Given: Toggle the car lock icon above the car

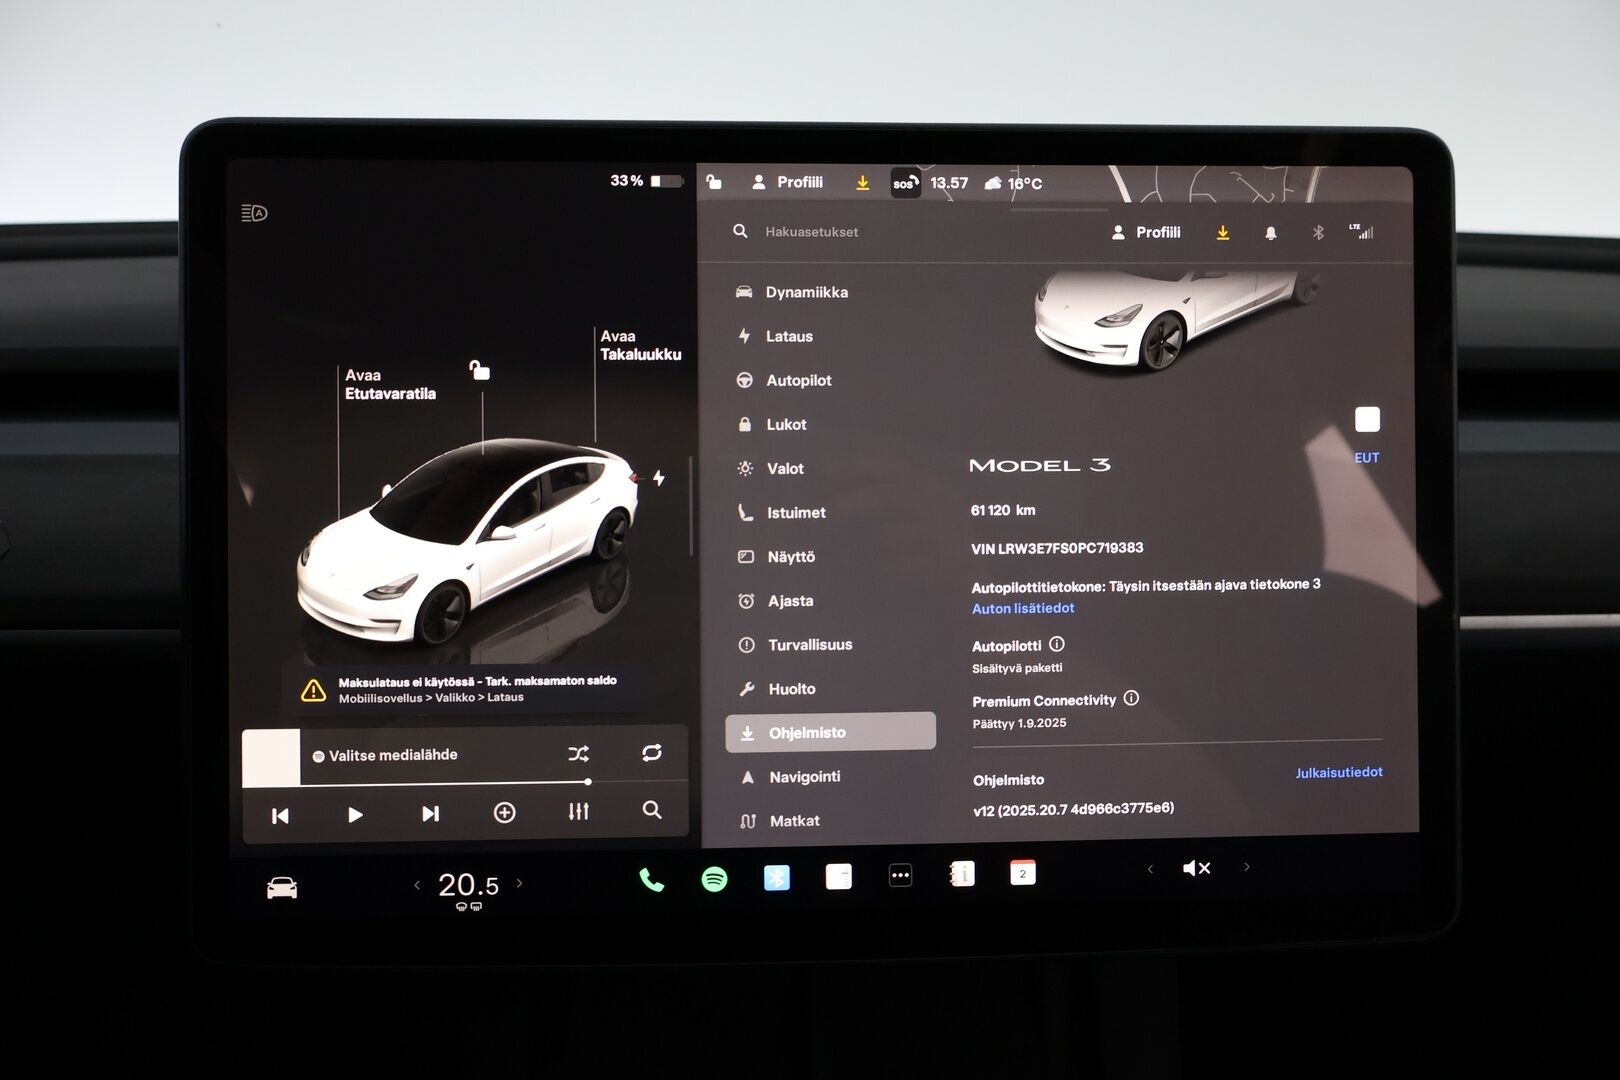Looking at the screenshot, I should point(480,370).
